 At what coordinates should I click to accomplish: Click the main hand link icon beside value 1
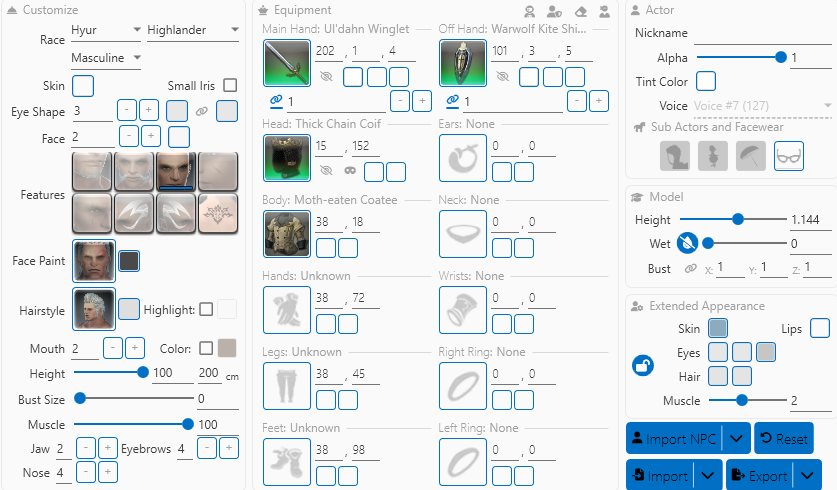276,100
